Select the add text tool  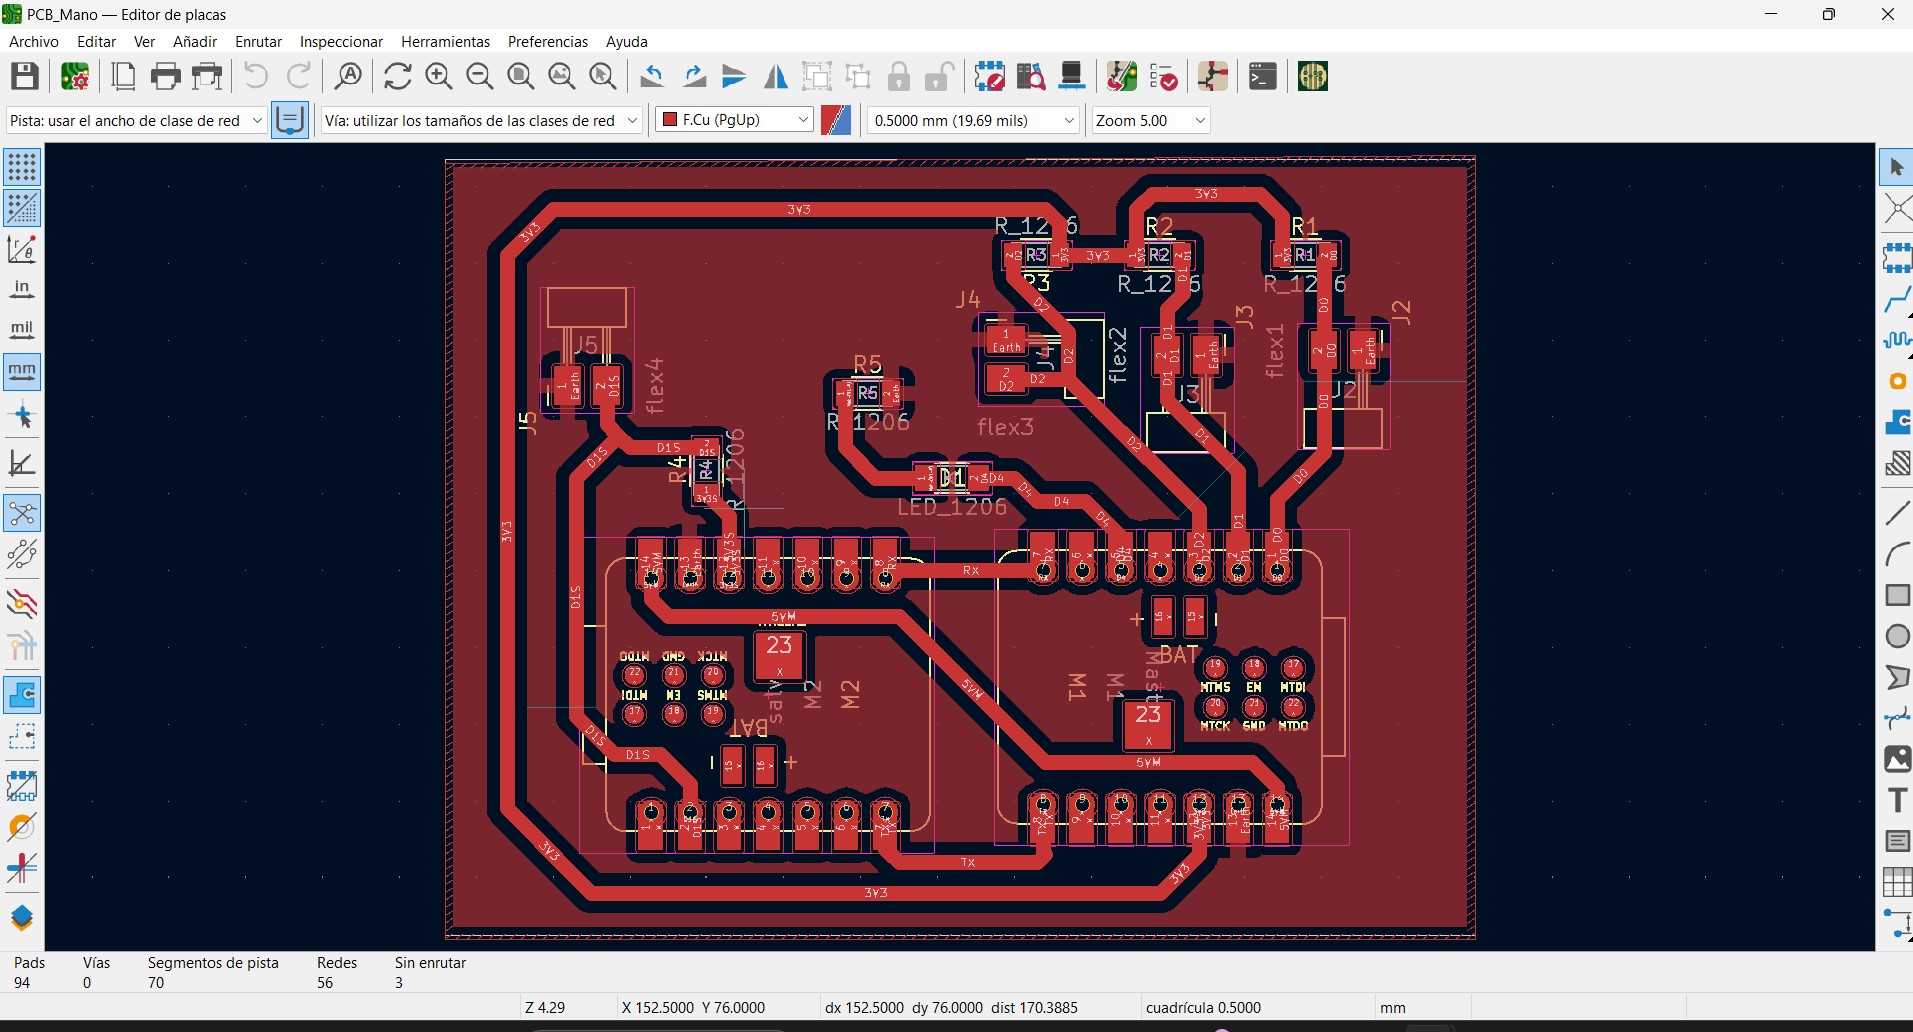pyautogui.click(x=1897, y=800)
